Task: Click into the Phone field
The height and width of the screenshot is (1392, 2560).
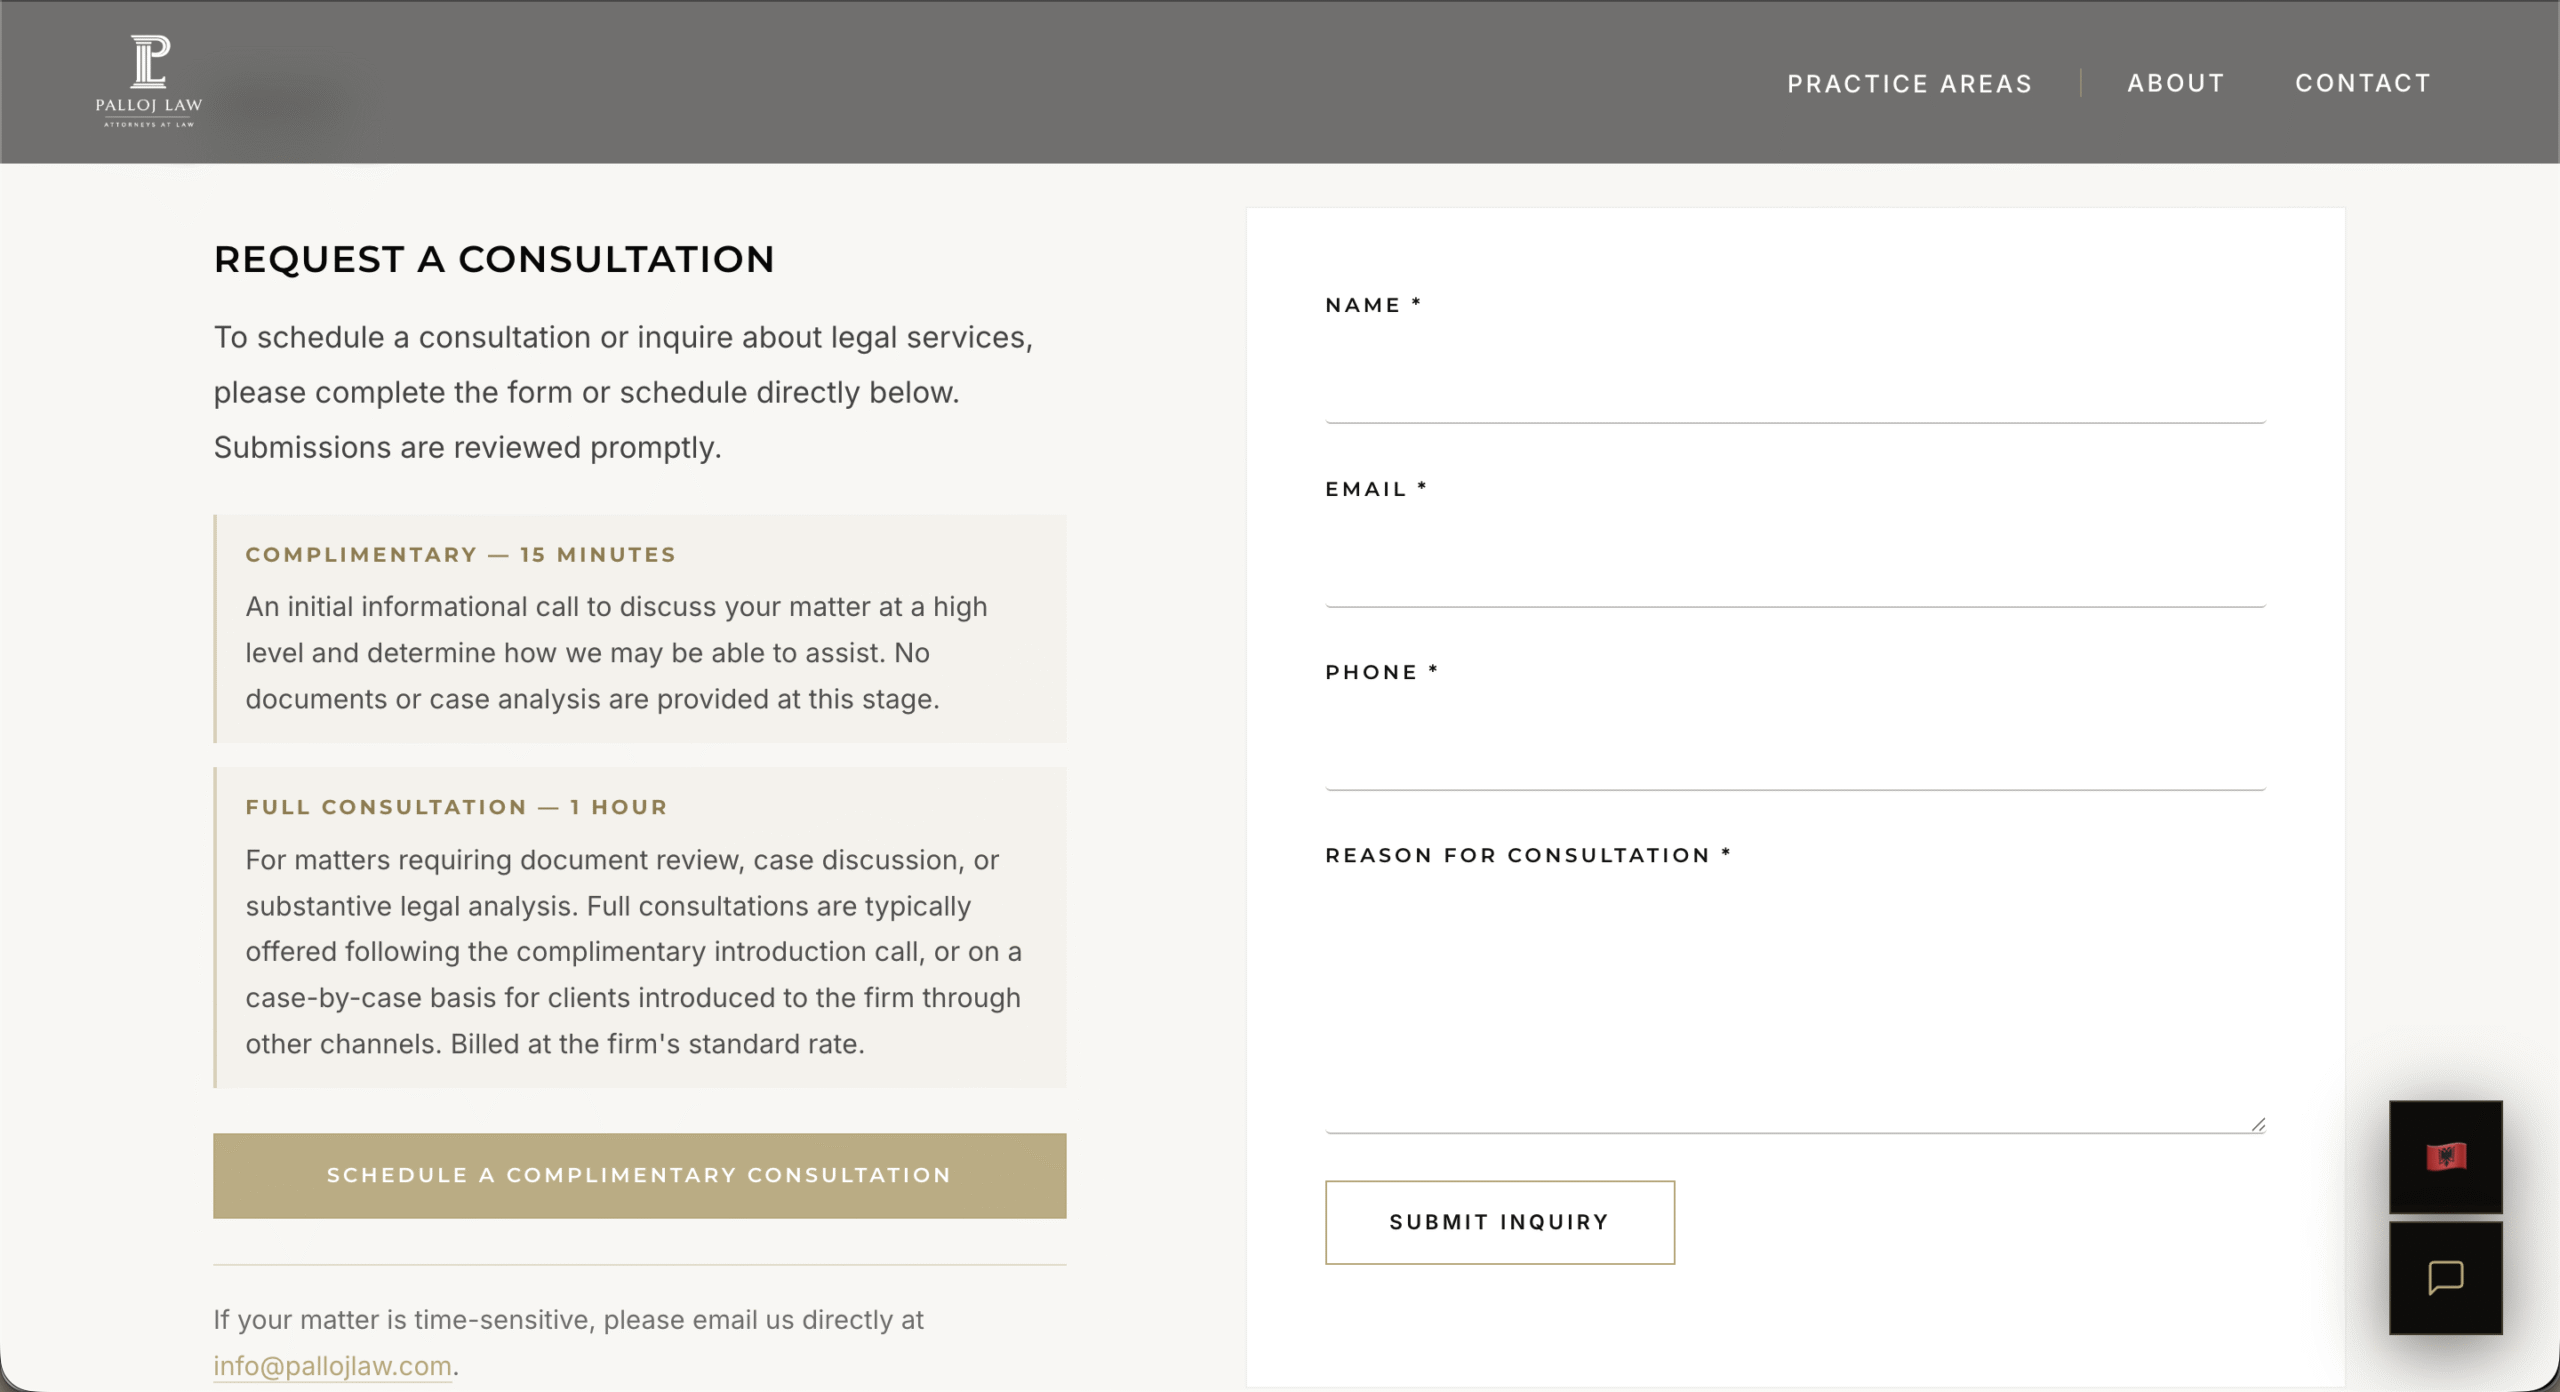Action: 1794,752
